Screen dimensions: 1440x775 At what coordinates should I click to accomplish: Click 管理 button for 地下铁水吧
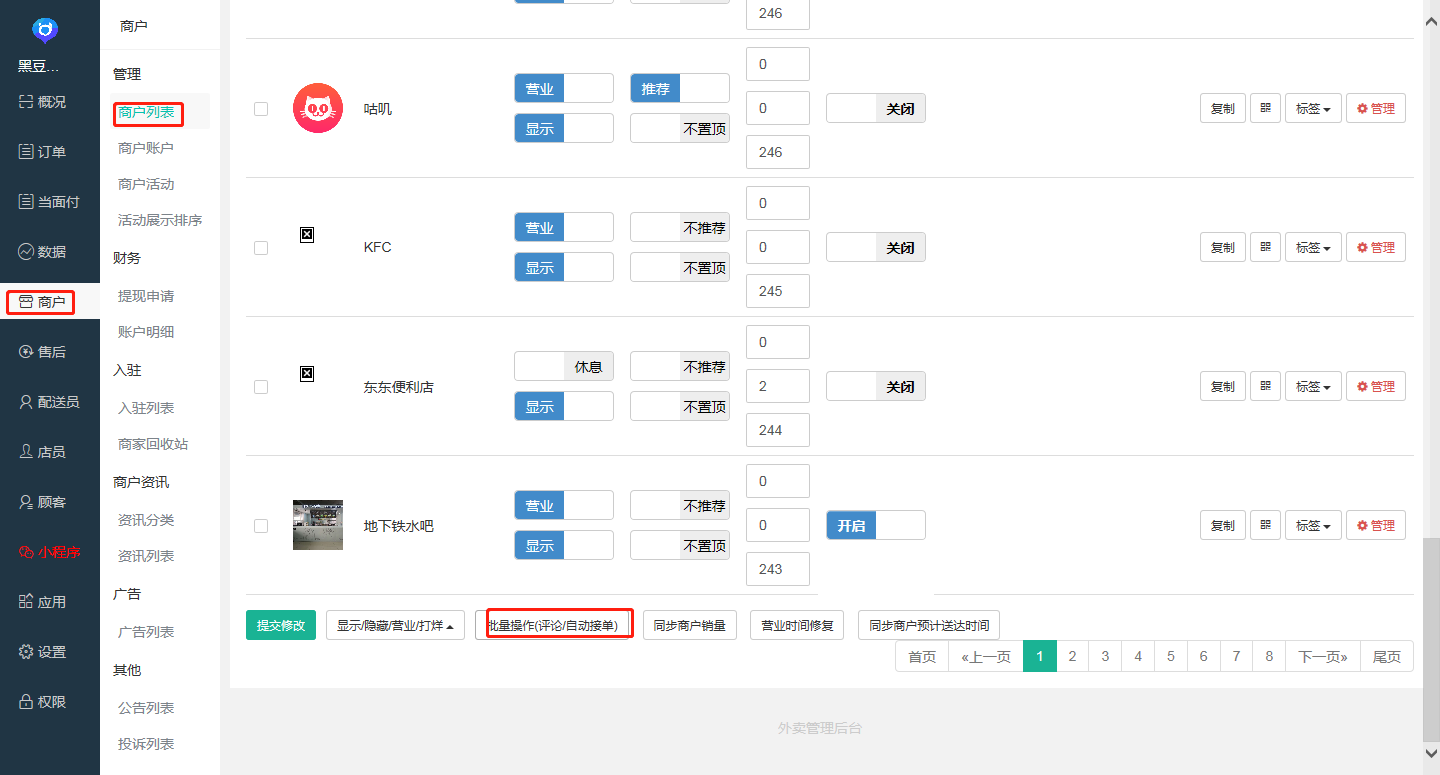[1376, 525]
